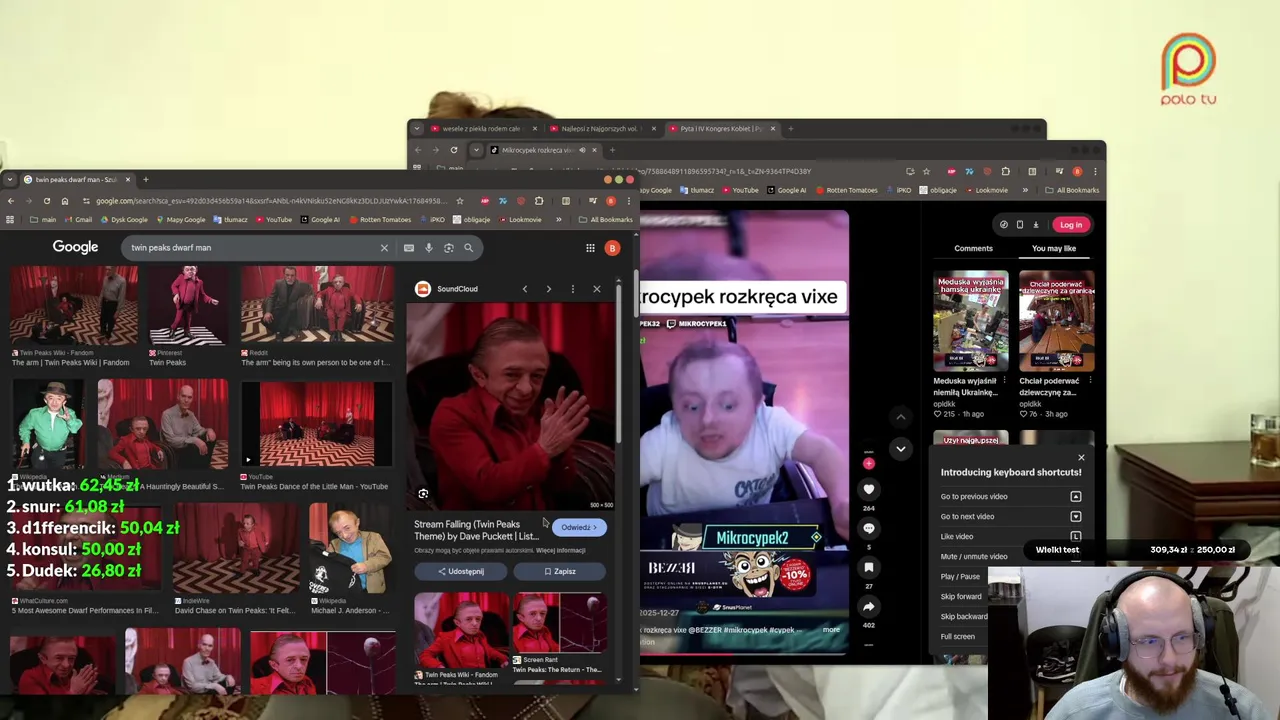
Task: Close the keyboard shortcuts popup
Action: pos(1081,458)
